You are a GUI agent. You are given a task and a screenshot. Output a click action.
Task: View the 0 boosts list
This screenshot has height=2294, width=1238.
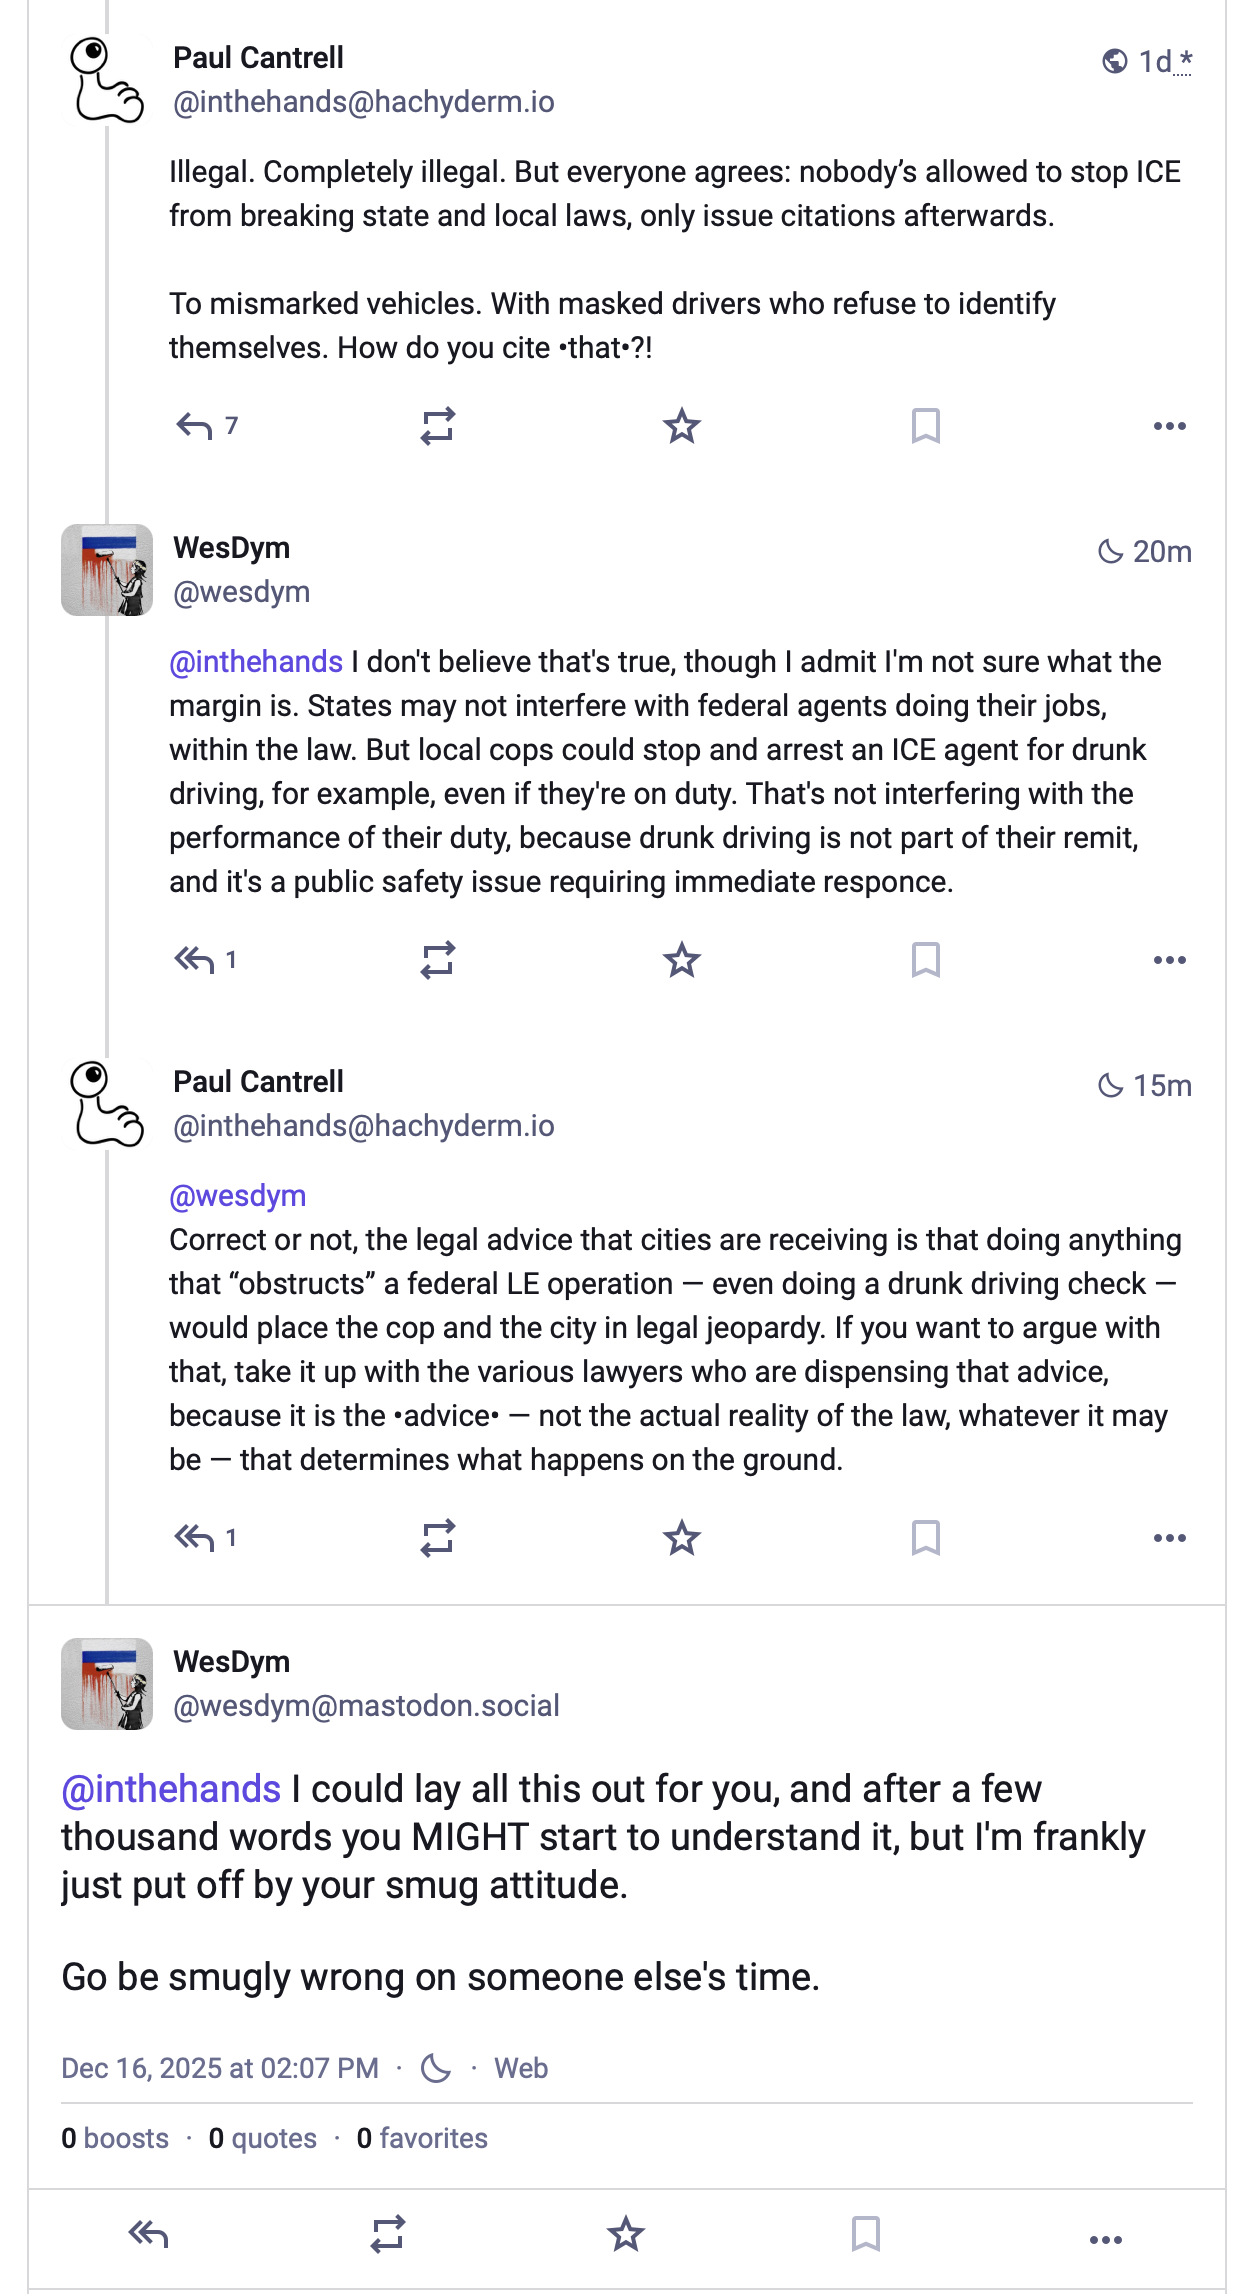pos(115,2138)
